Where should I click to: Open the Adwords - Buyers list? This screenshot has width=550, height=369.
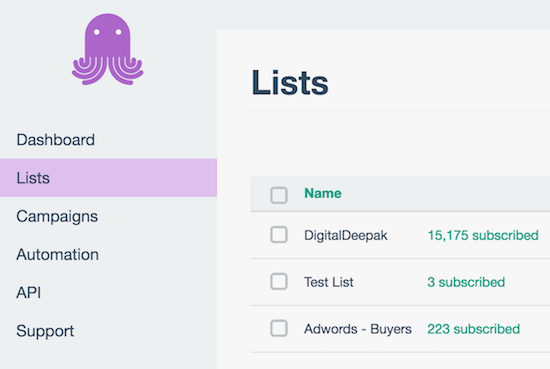click(x=358, y=329)
